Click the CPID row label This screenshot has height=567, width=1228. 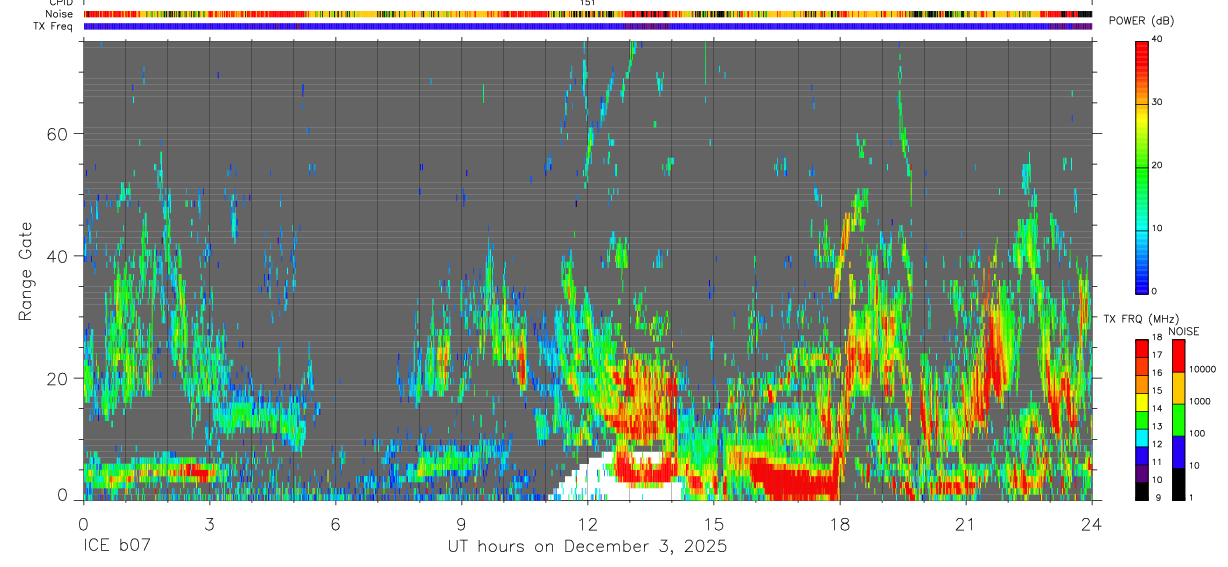60,3
